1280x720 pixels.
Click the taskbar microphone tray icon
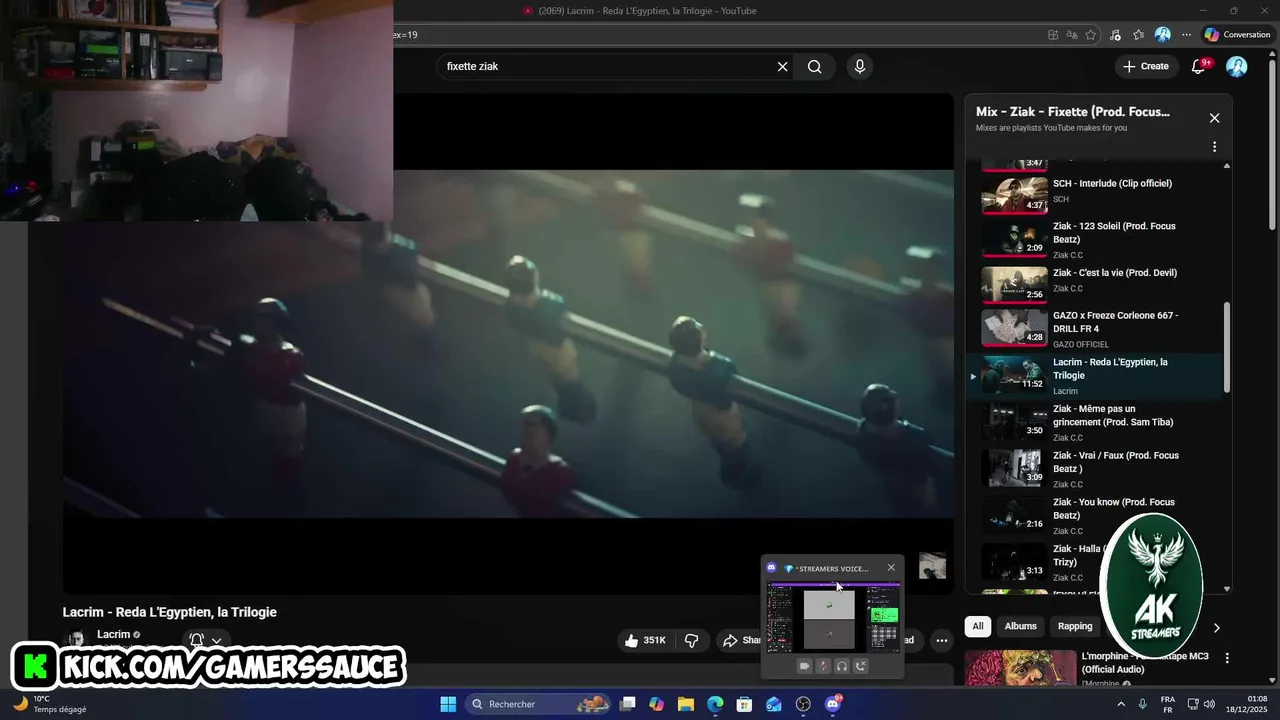(1142, 704)
